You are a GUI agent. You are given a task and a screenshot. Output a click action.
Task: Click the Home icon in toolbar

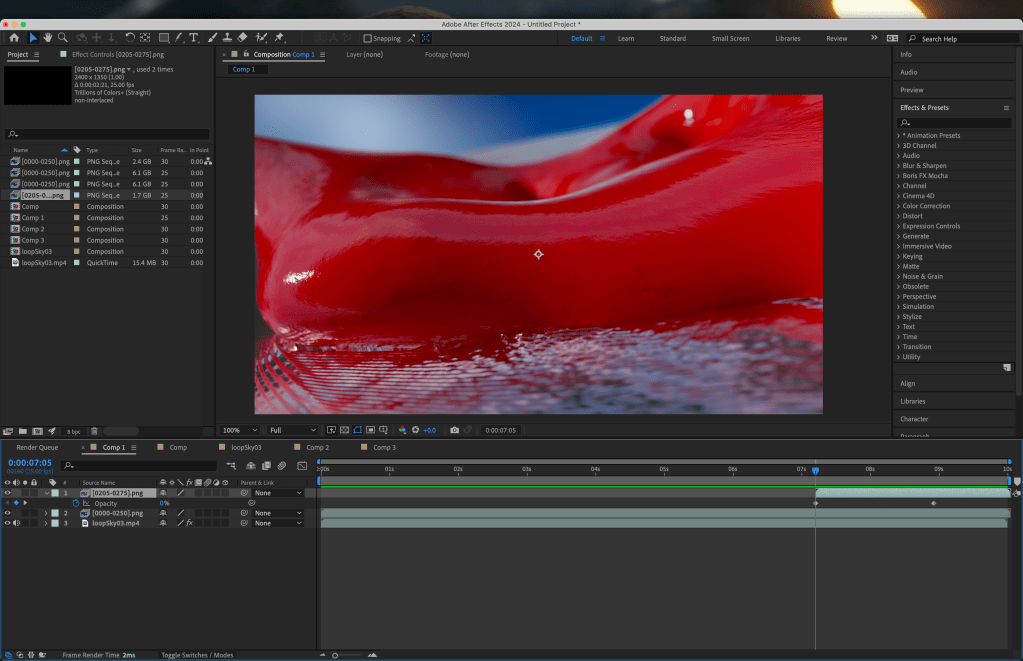point(14,38)
